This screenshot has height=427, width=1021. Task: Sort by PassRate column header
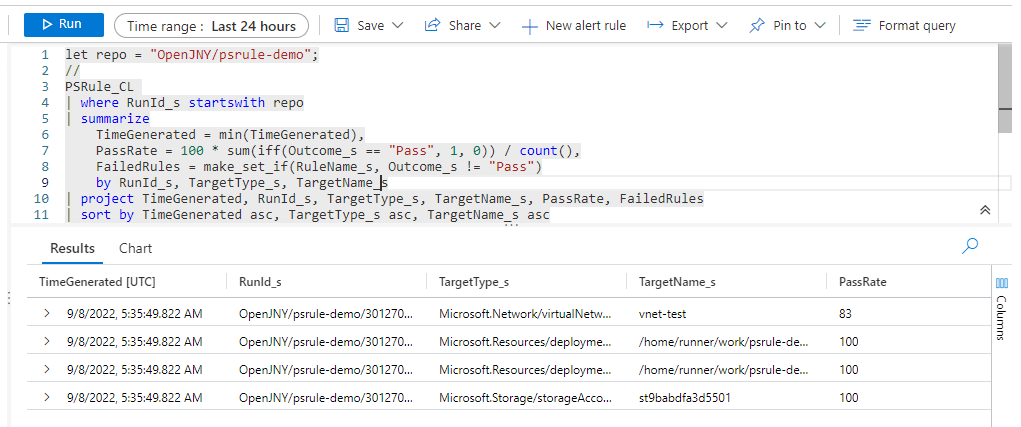863,282
